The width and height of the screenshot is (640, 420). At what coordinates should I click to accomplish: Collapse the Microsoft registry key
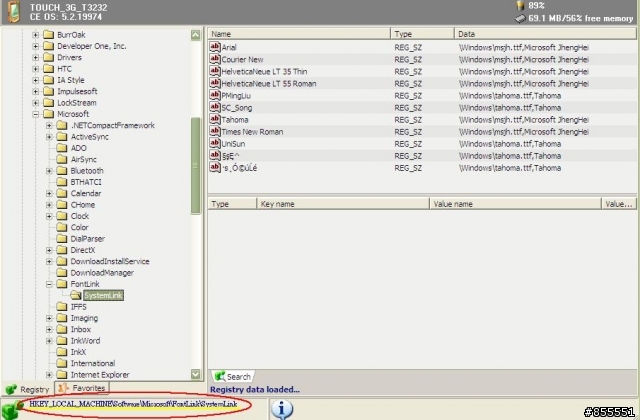coord(36,114)
